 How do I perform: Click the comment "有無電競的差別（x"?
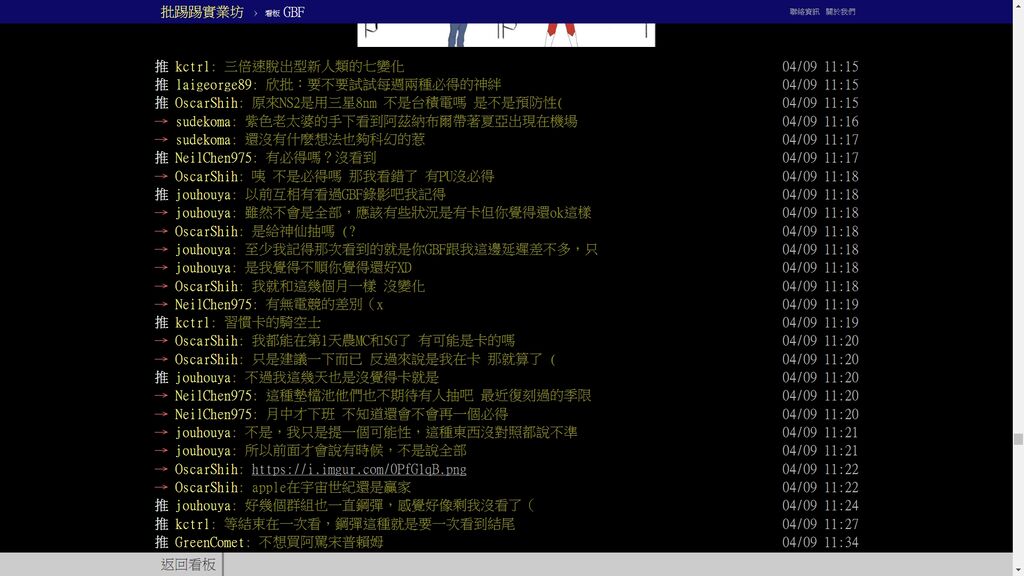(x=324, y=304)
